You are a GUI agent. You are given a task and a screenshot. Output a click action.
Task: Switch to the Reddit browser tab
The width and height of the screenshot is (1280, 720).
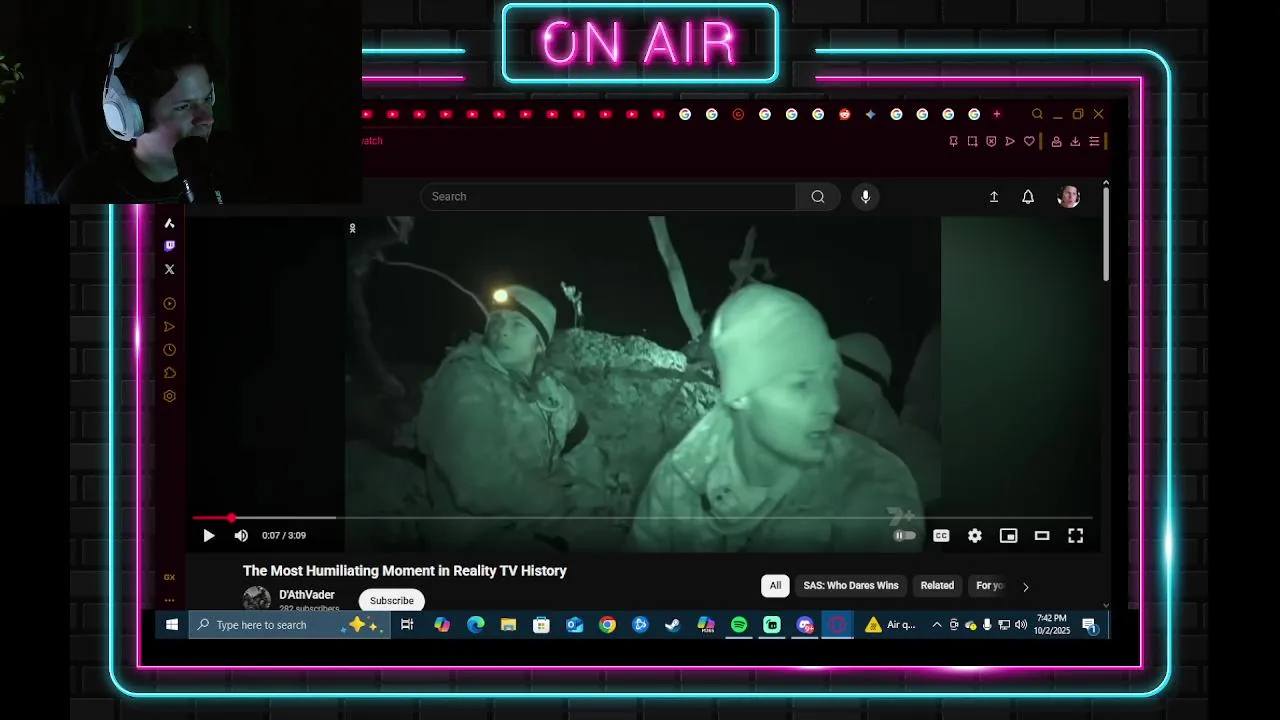click(844, 114)
